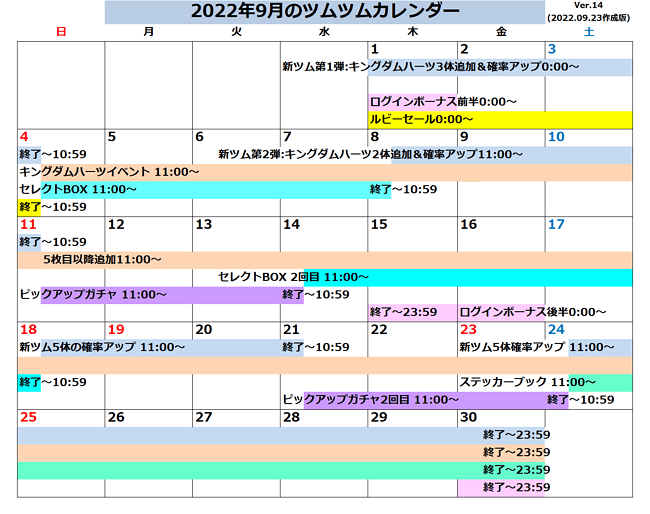This screenshot has width=650, height=514.
Task: Click the ログインボーナス後半0:00～ event
Action: point(532,312)
